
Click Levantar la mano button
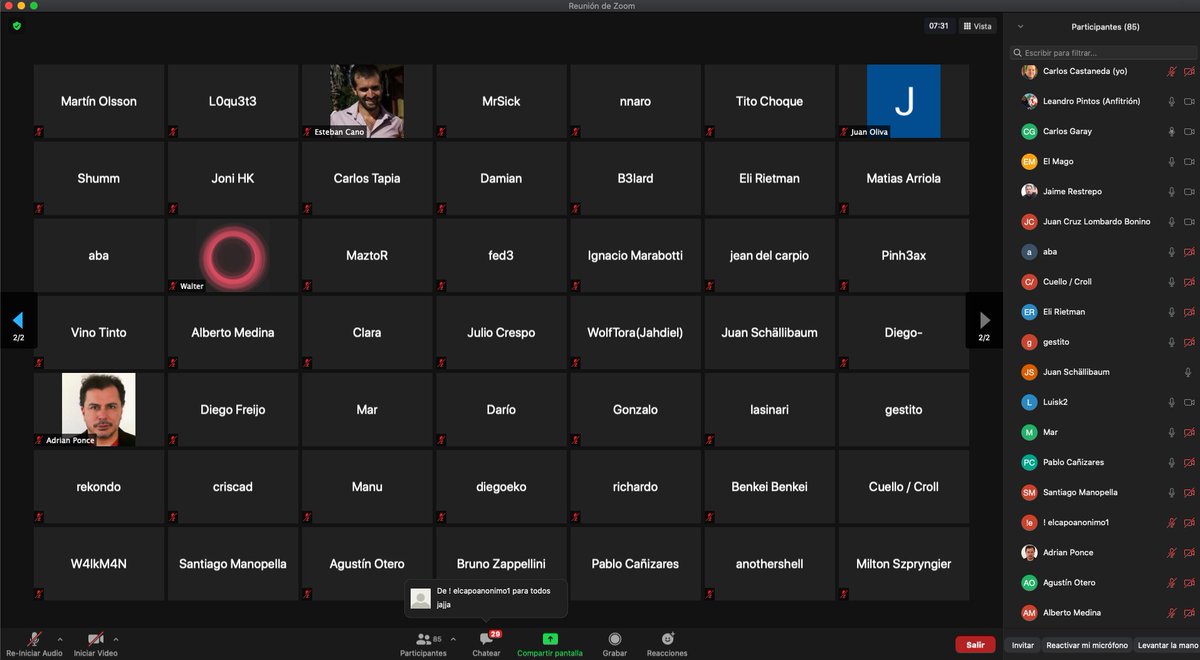1167,645
